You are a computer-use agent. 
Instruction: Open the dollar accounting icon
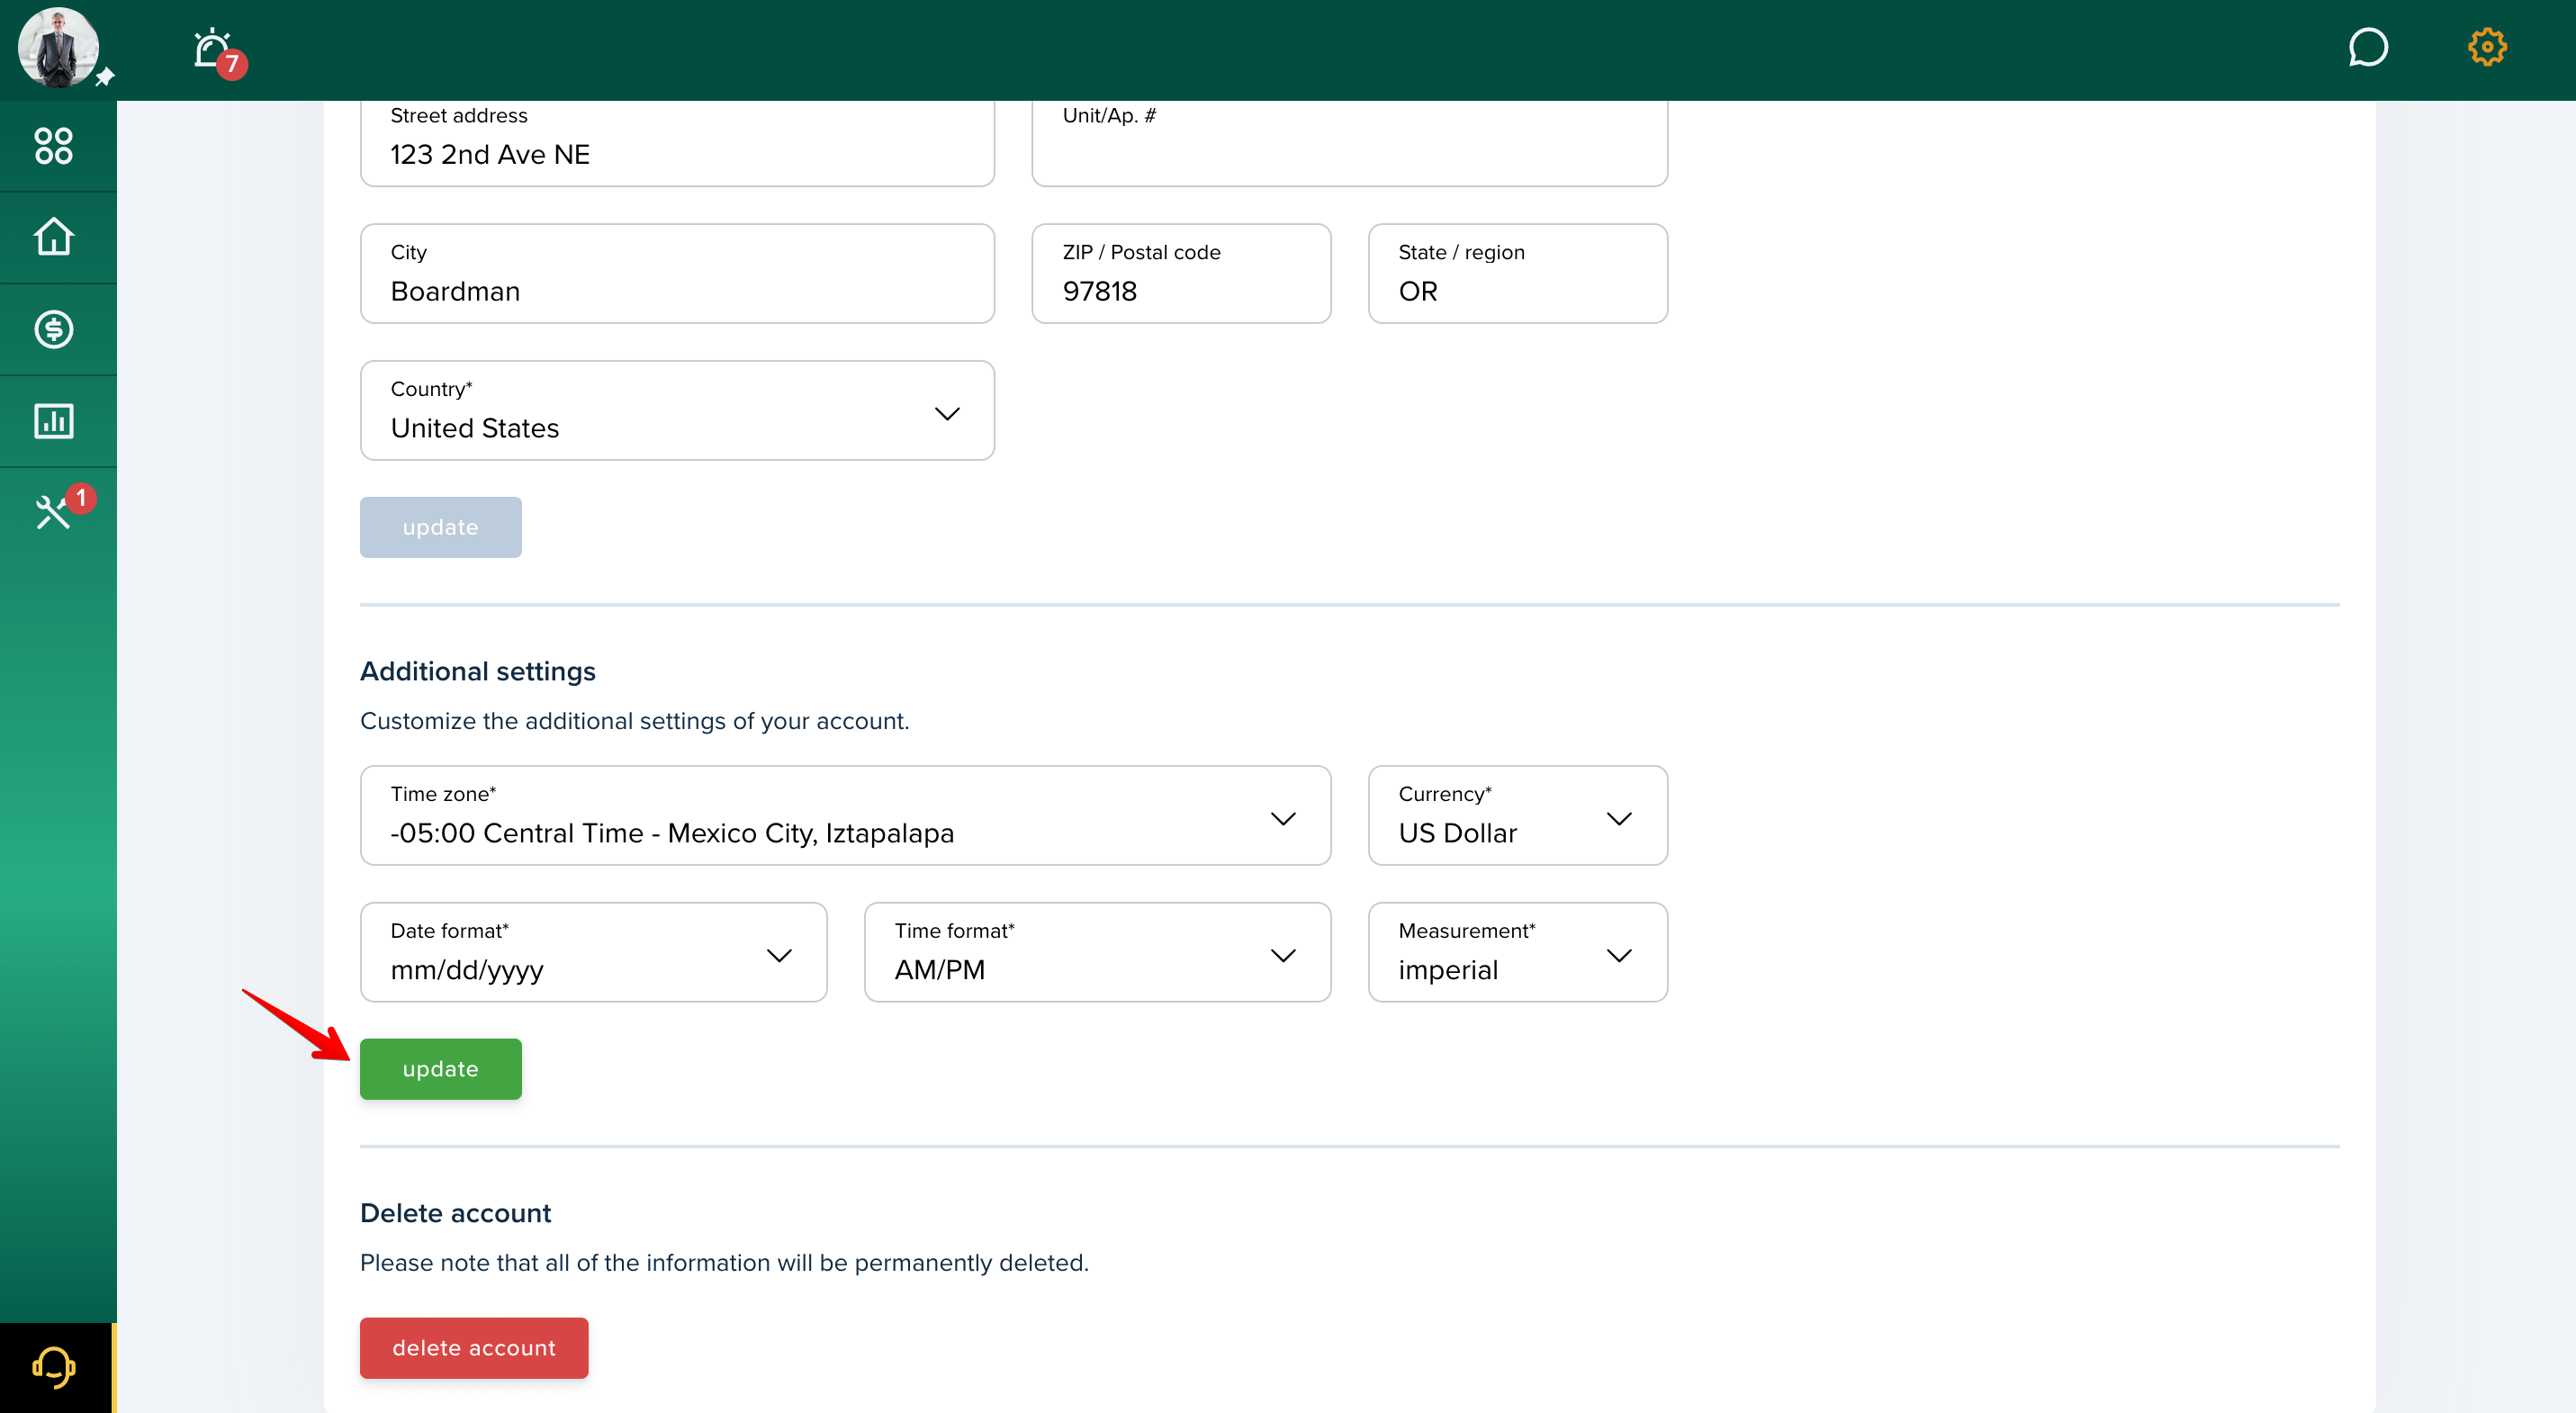coord(54,329)
